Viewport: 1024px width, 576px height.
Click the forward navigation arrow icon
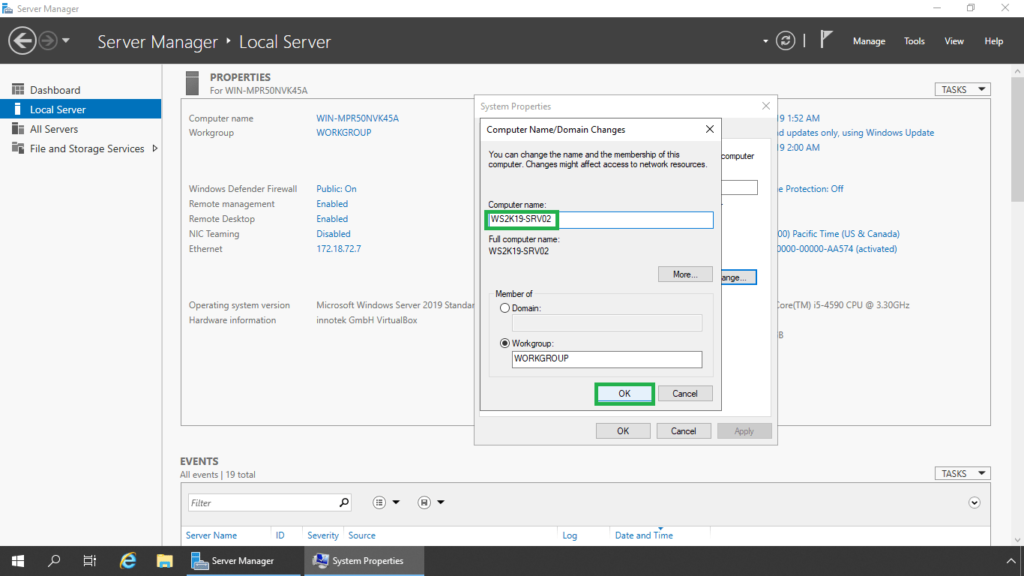tap(48, 40)
